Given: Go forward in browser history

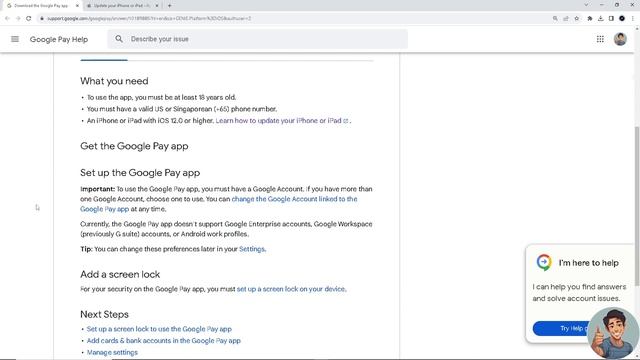Looking at the screenshot, I should point(18,18).
